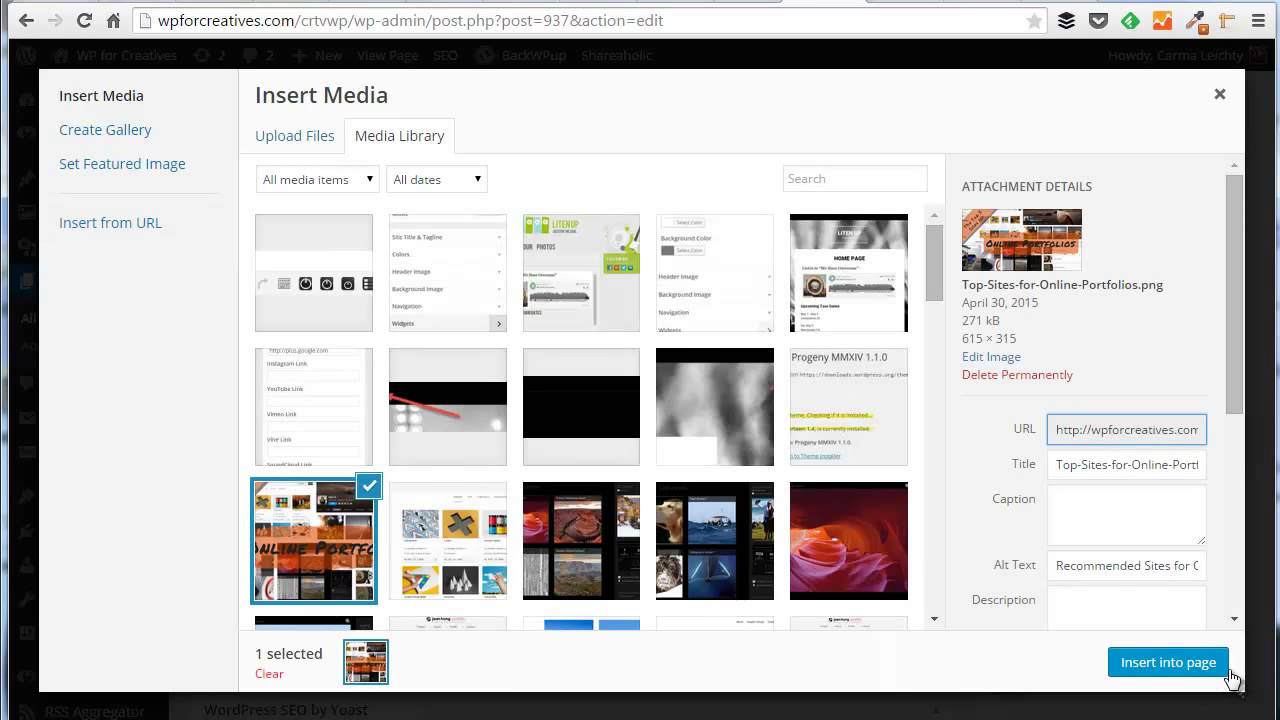Viewport: 1280px width, 720px height.
Task: Select the dog and boats photo grid thumbnail
Action: tap(715, 541)
